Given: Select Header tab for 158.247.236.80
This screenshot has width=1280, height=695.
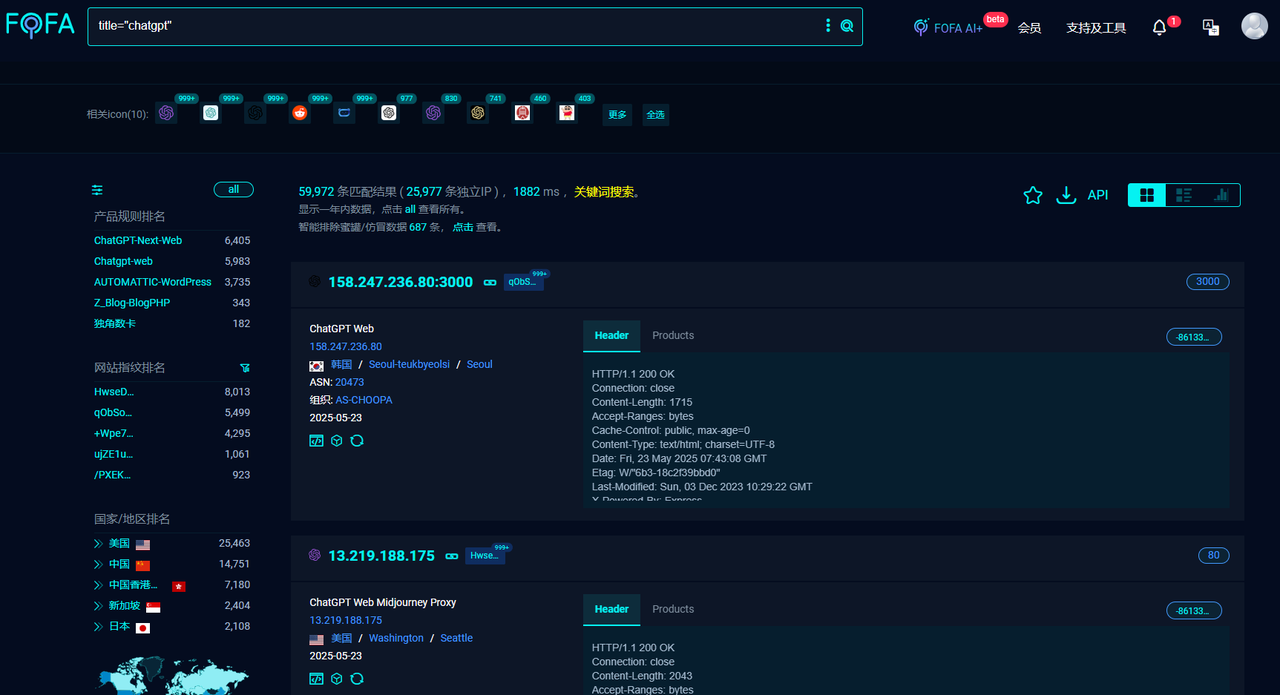Looking at the screenshot, I should (x=612, y=336).
